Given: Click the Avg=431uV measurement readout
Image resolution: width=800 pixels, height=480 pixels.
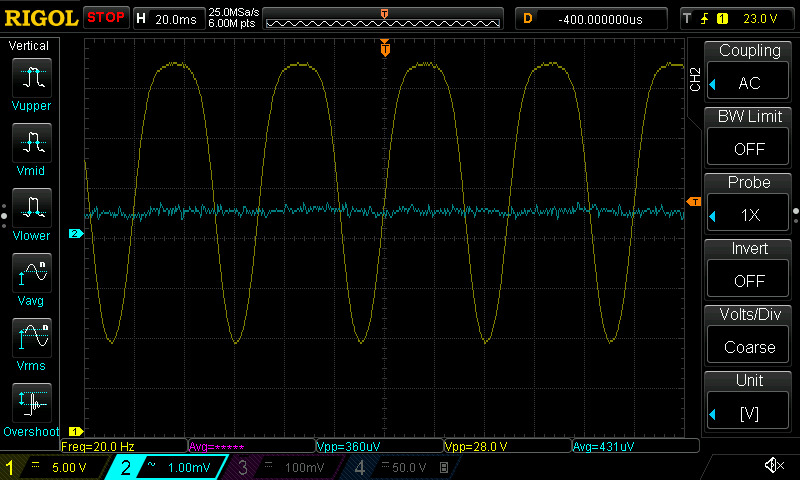Looking at the screenshot, I should (636, 446).
